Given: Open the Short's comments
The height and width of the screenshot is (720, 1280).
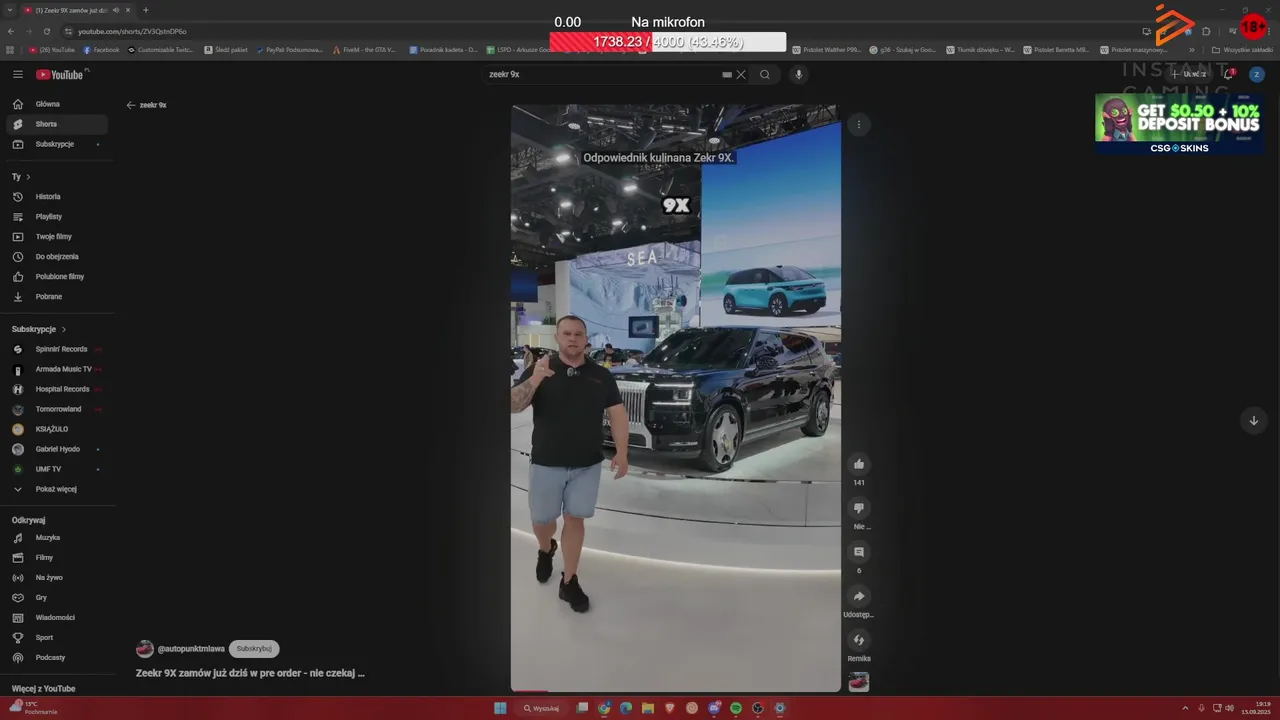Looking at the screenshot, I should pos(859,552).
